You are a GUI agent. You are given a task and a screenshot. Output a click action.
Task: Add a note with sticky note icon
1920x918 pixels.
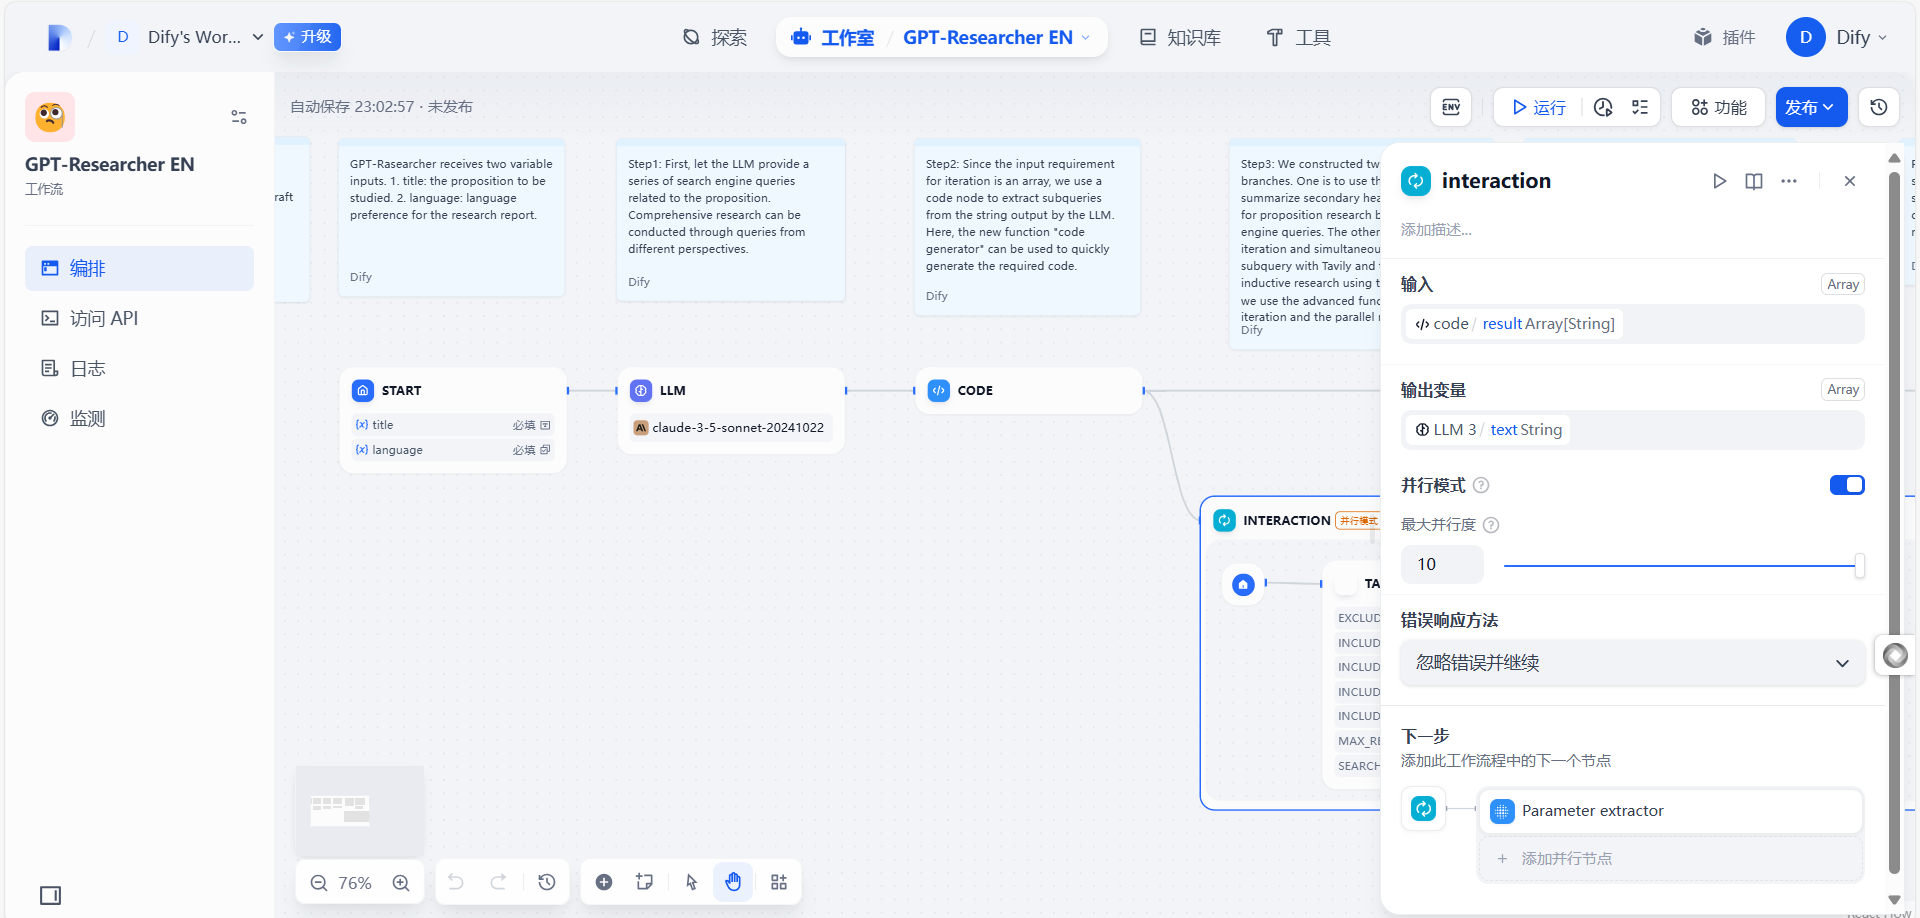point(645,882)
